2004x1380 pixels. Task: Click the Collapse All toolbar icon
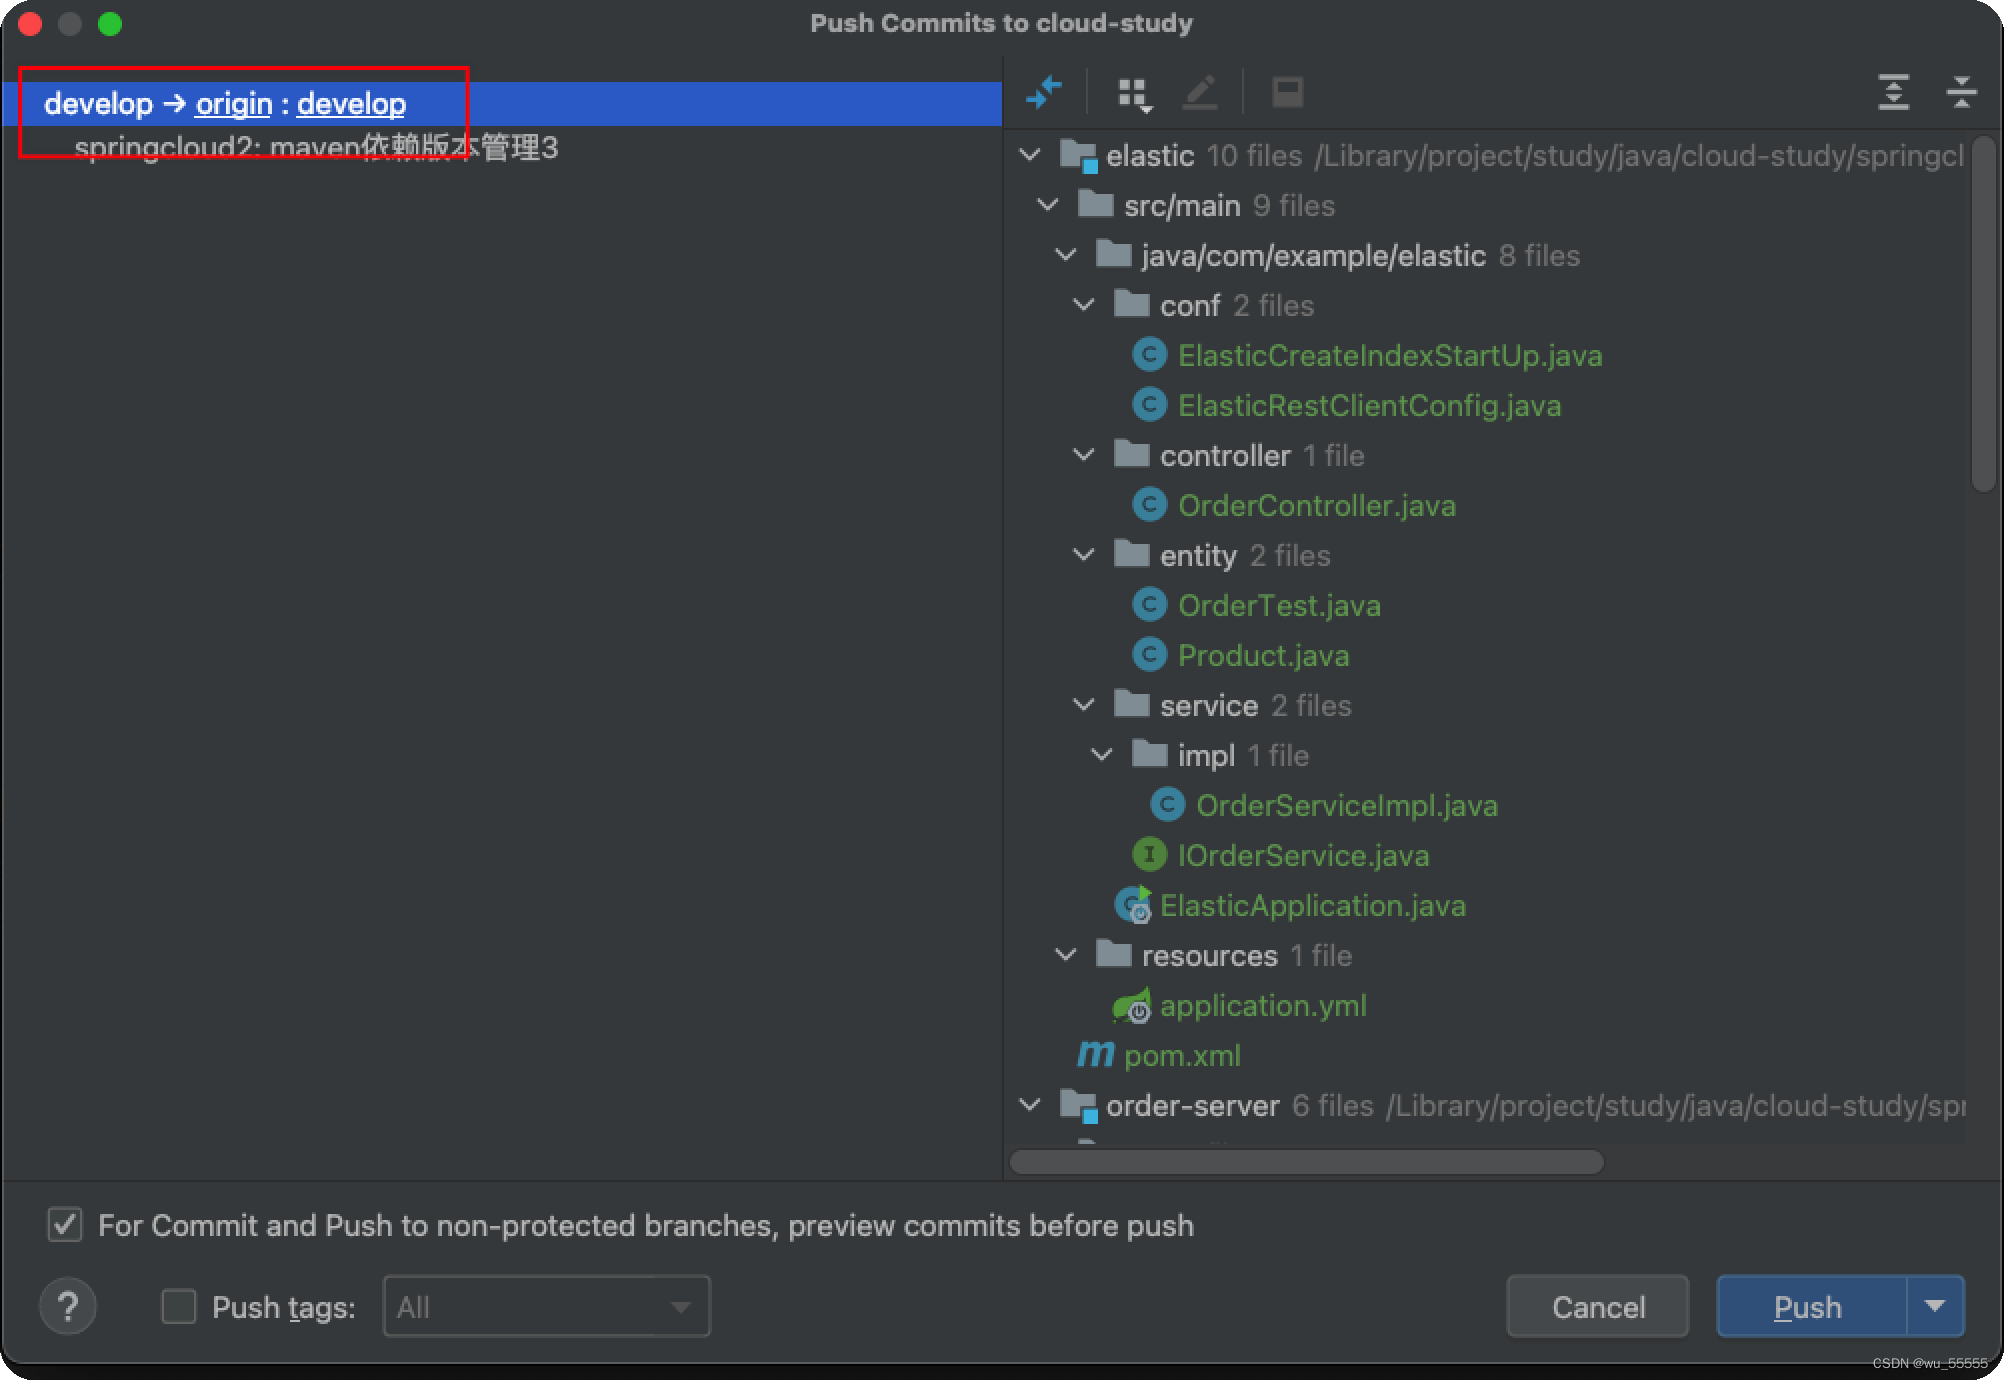pos(1961,93)
